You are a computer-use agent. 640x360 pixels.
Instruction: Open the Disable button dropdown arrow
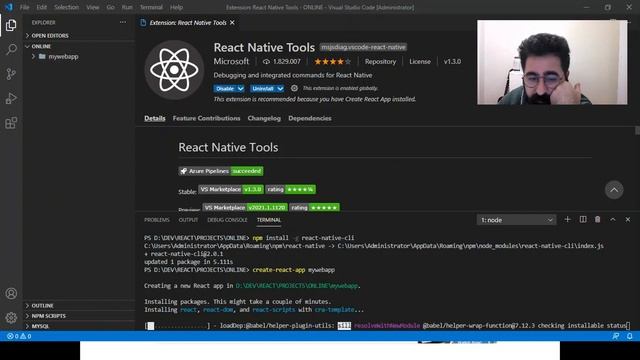pyautogui.click(x=240, y=88)
